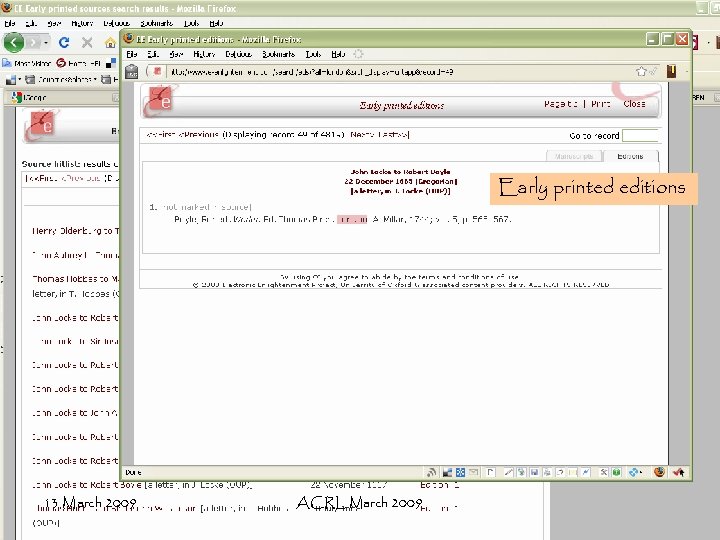Open File menu in background search results window
Viewport: 720px width, 540px height.
click(10, 23)
